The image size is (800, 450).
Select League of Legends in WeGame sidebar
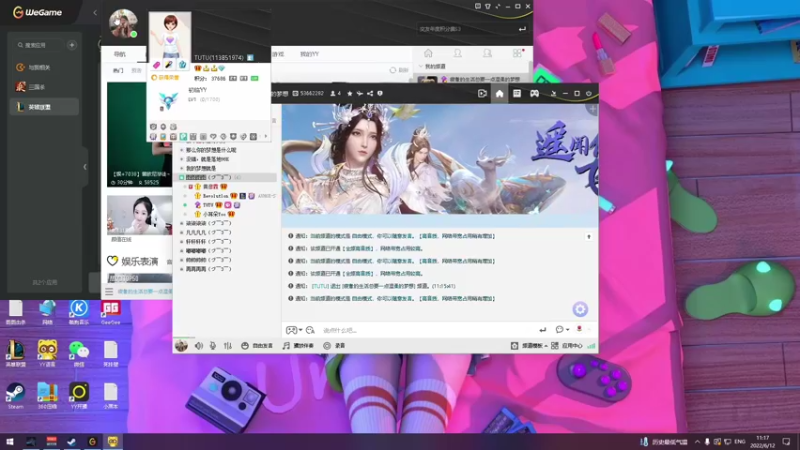[x=44, y=107]
